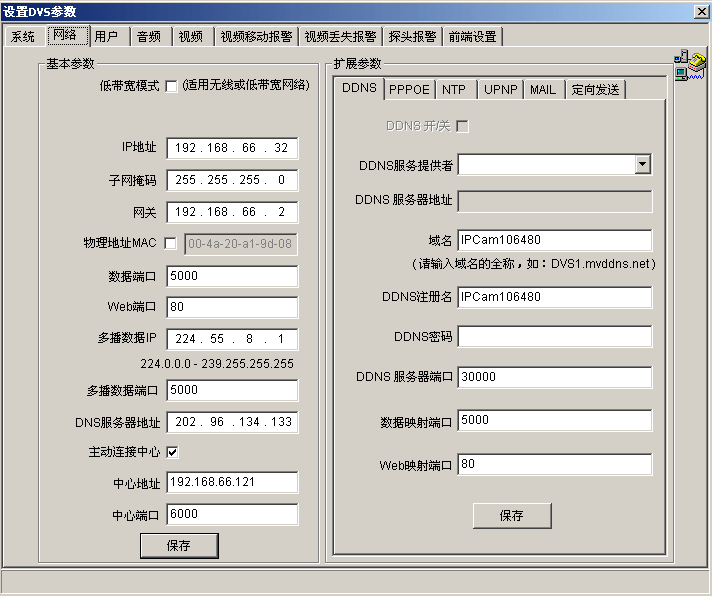Open the UPNP tab
Image resolution: width=712 pixels, height=596 pixels.
(500, 89)
